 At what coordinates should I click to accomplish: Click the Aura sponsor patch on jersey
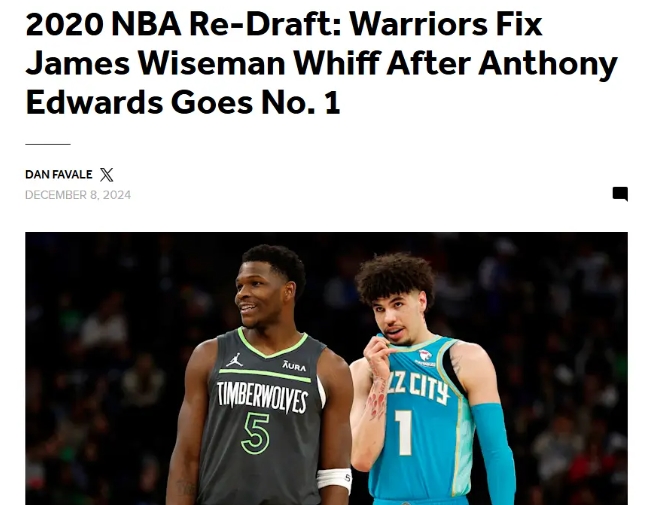coord(294,366)
